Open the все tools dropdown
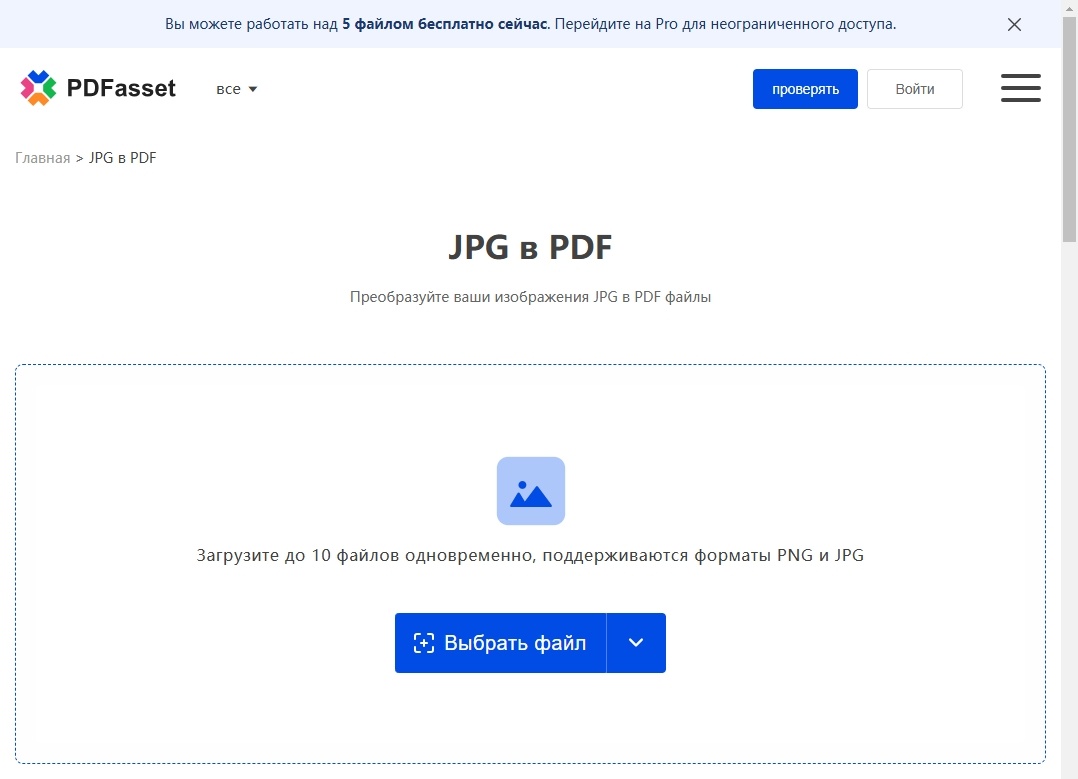This screenshot has height=779, width=1078. click(x=236, y=88)
